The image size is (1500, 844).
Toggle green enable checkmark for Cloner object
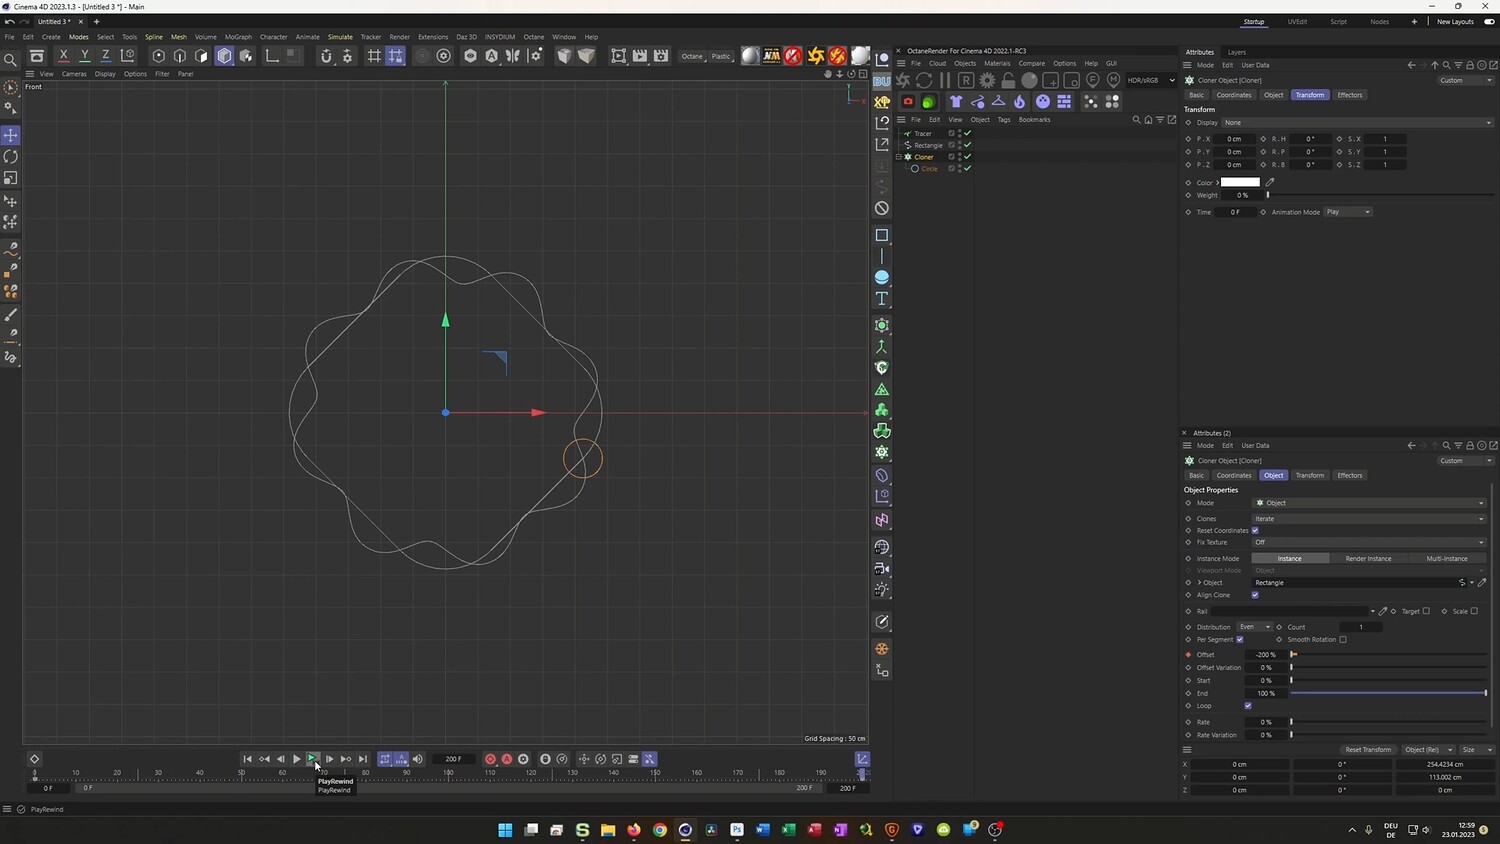tap(968, 157)
